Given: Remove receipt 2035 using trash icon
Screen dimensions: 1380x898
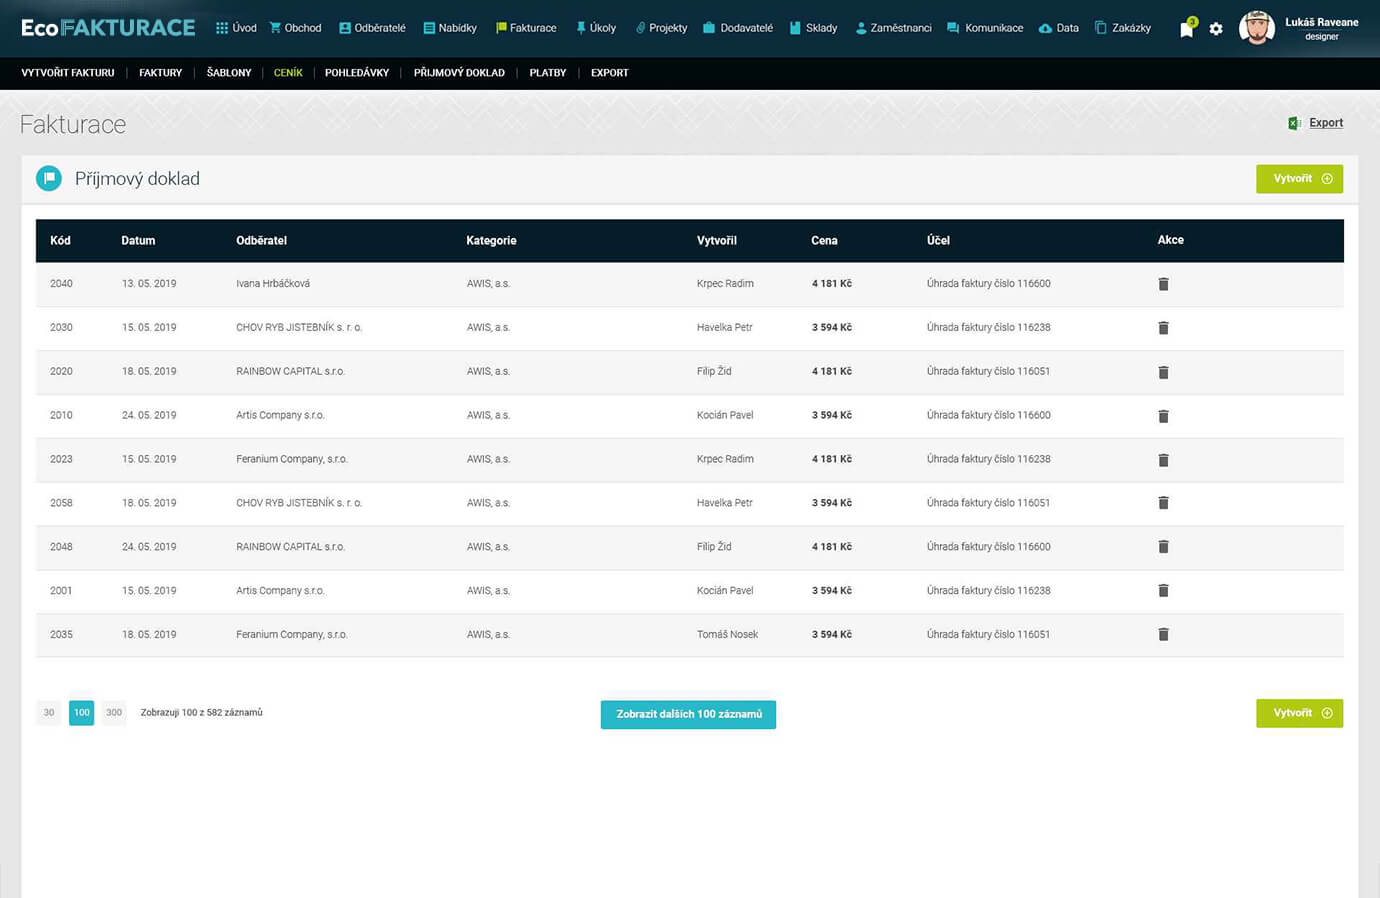Looking at the screenshot, I should click(1163, 635).
